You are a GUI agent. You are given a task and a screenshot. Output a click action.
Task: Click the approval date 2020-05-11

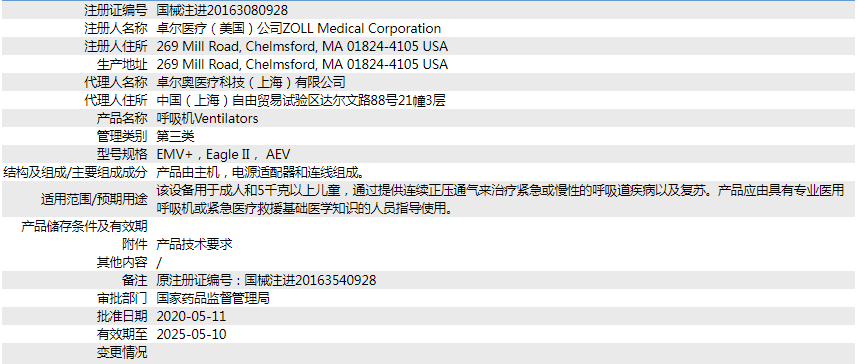pyautogui.click(x=191, y=316)
